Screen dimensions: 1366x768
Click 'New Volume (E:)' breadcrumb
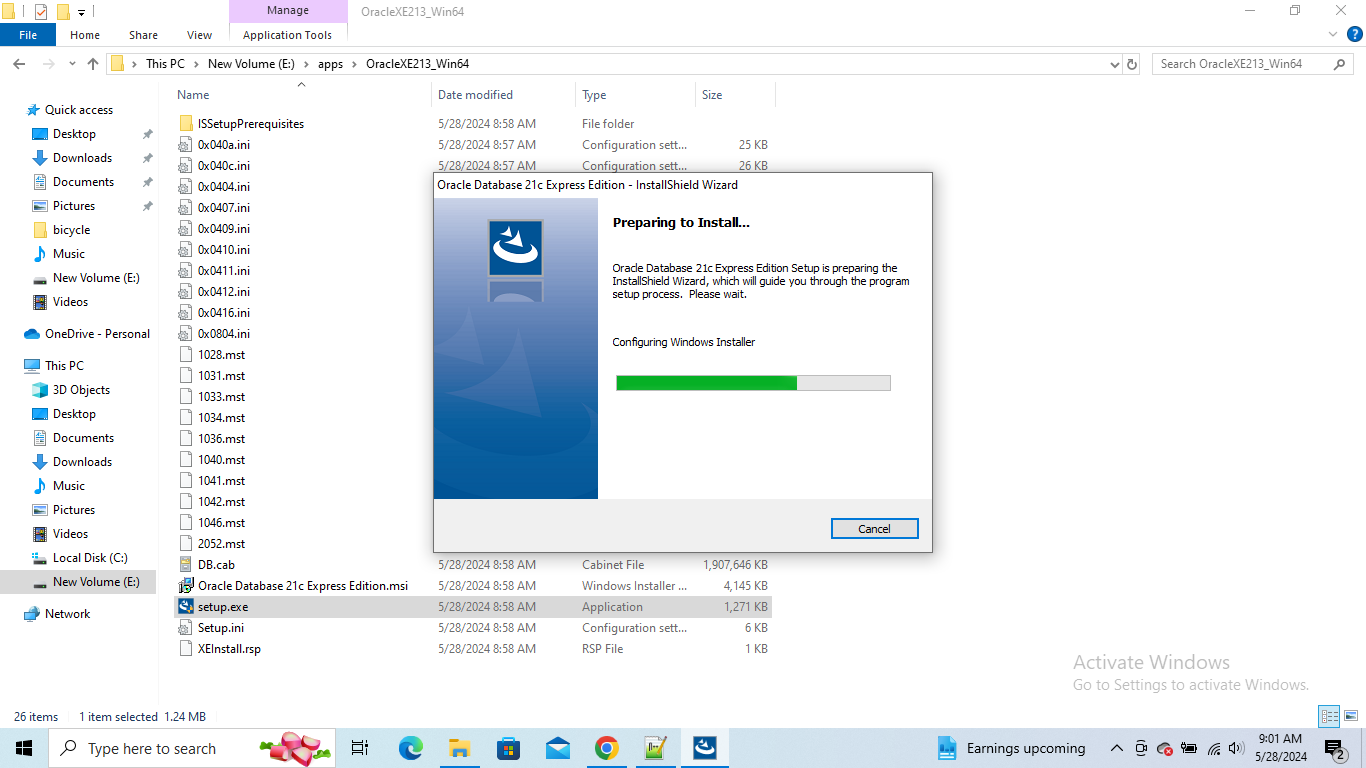coord(249,64)
